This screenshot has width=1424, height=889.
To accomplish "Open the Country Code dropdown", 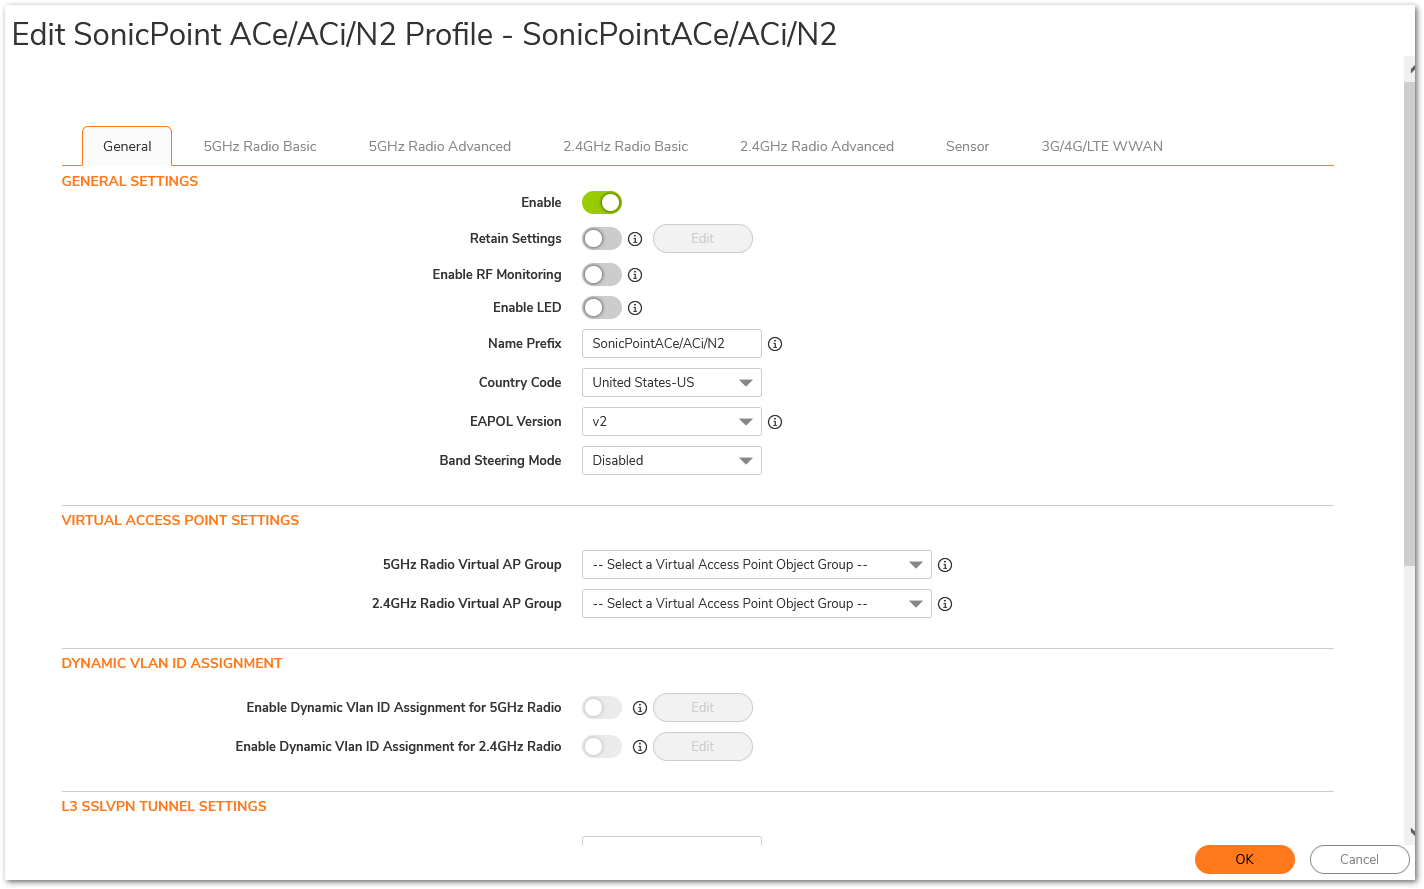I will click(671, 383).
